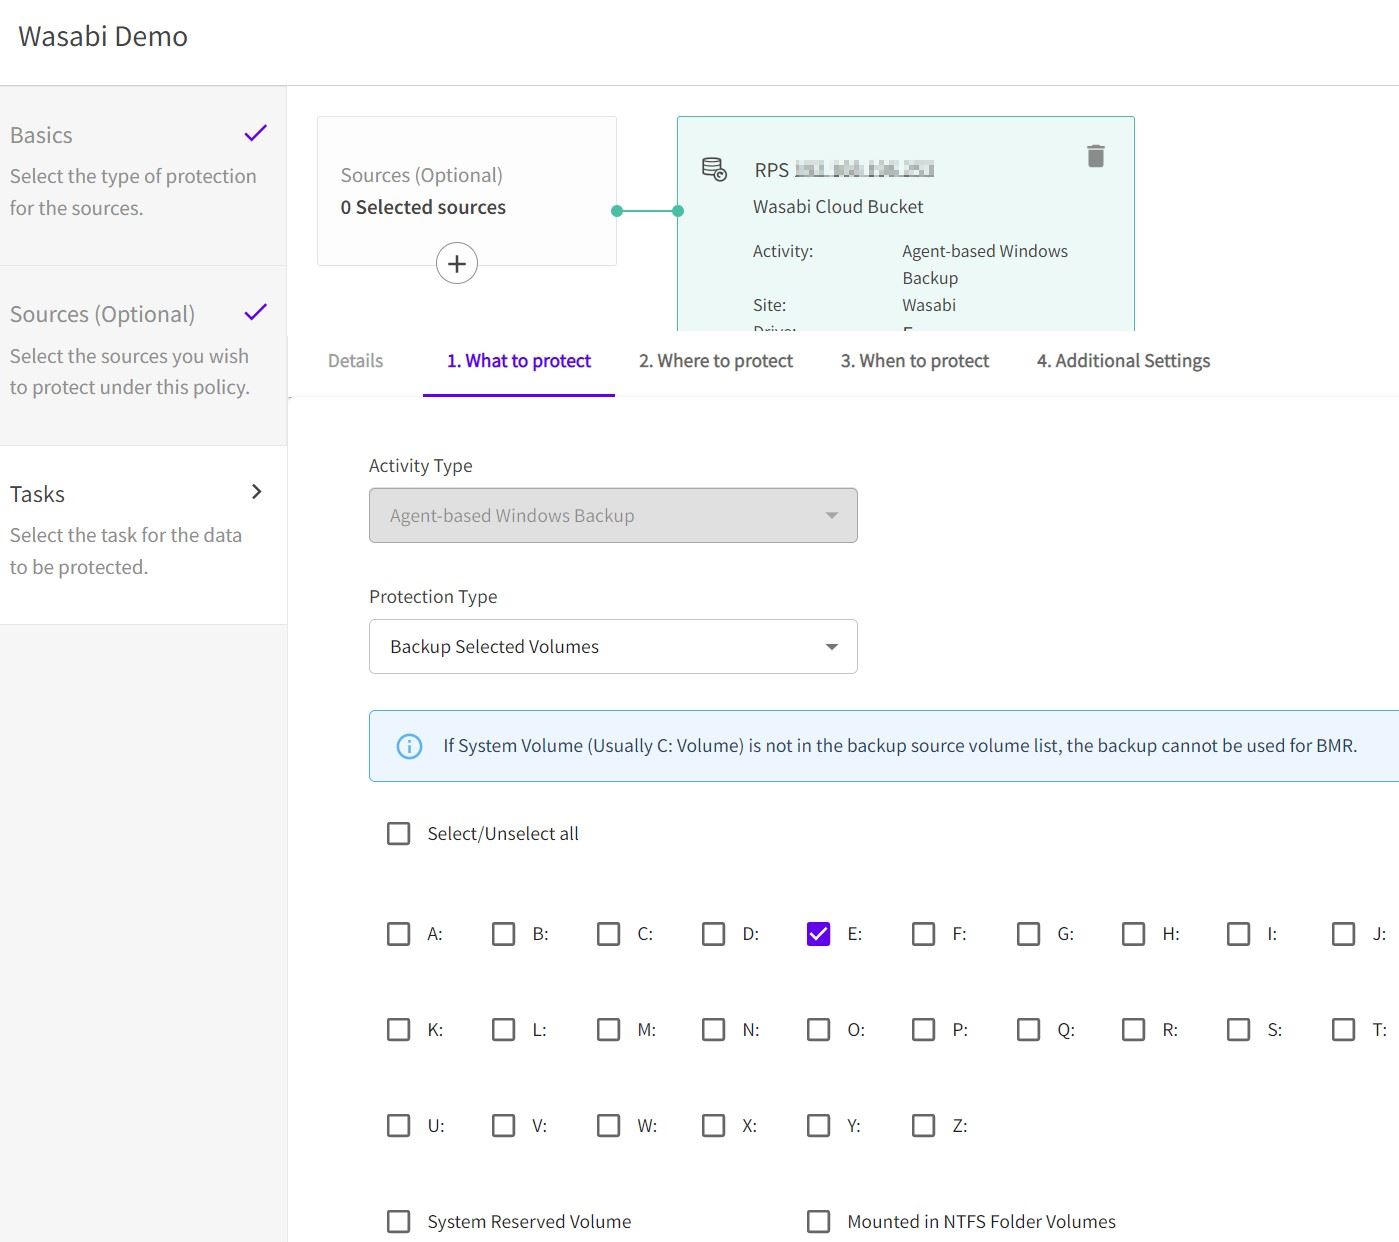Check the J: volume checkbox
The height and width of the screenshot is (1242, 1399).
pos(1343,934)
